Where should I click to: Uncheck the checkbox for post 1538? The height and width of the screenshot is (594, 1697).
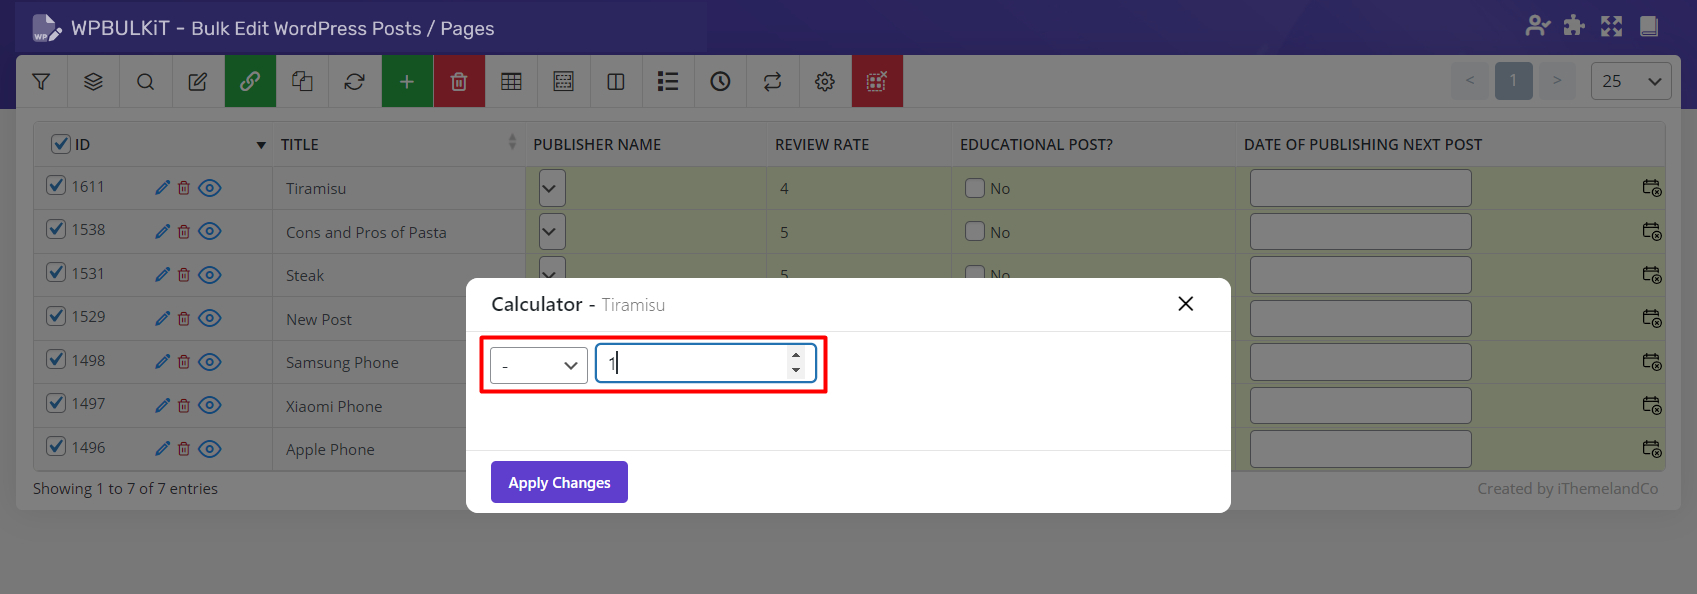pos(57,230)
